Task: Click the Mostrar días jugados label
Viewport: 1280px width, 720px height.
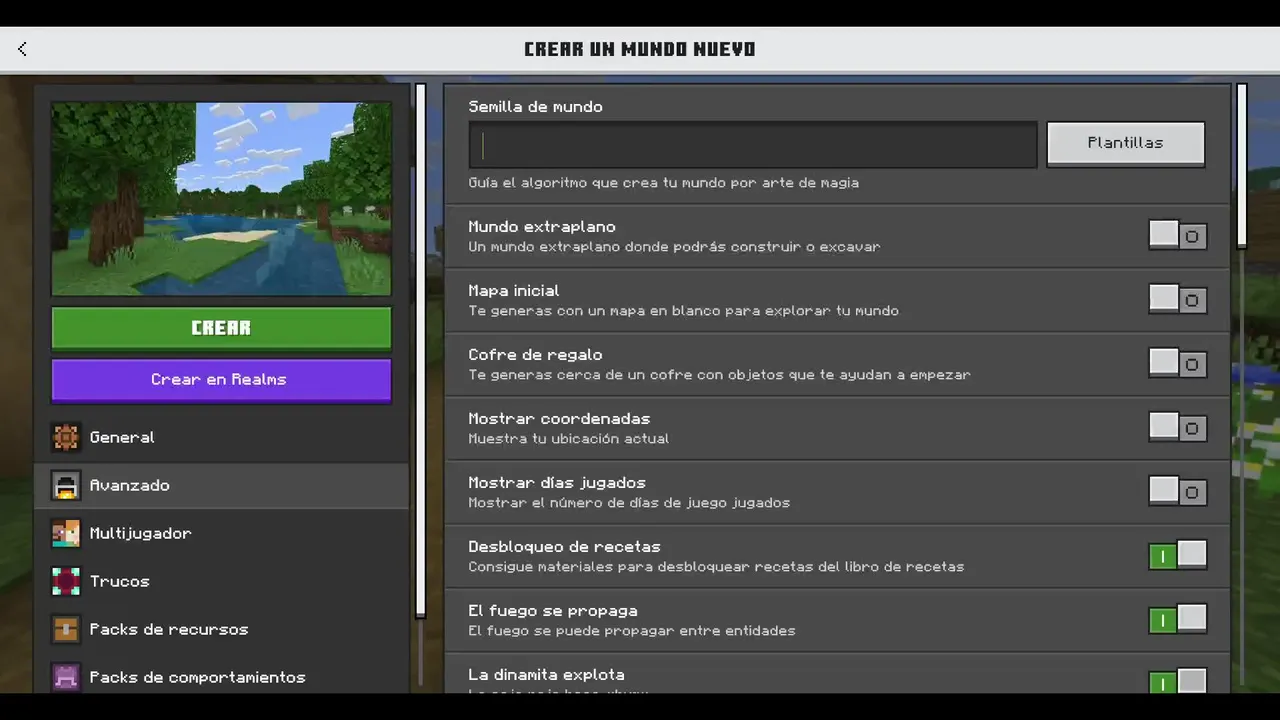Action: (x=557, y=483)
